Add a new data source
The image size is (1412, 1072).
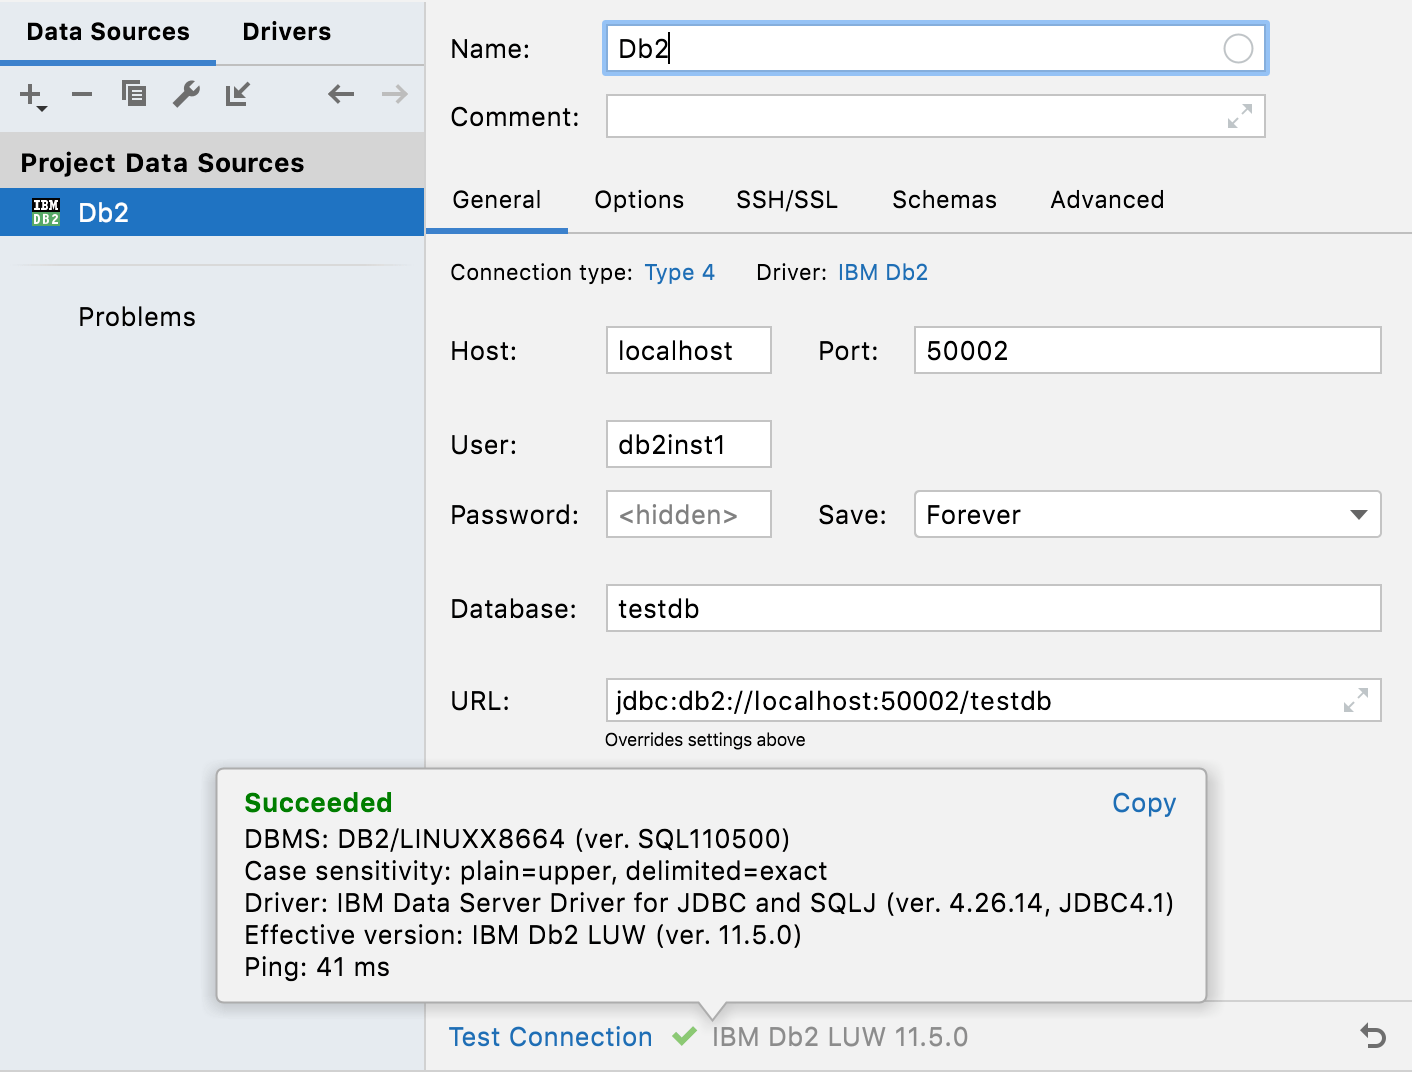29,95
